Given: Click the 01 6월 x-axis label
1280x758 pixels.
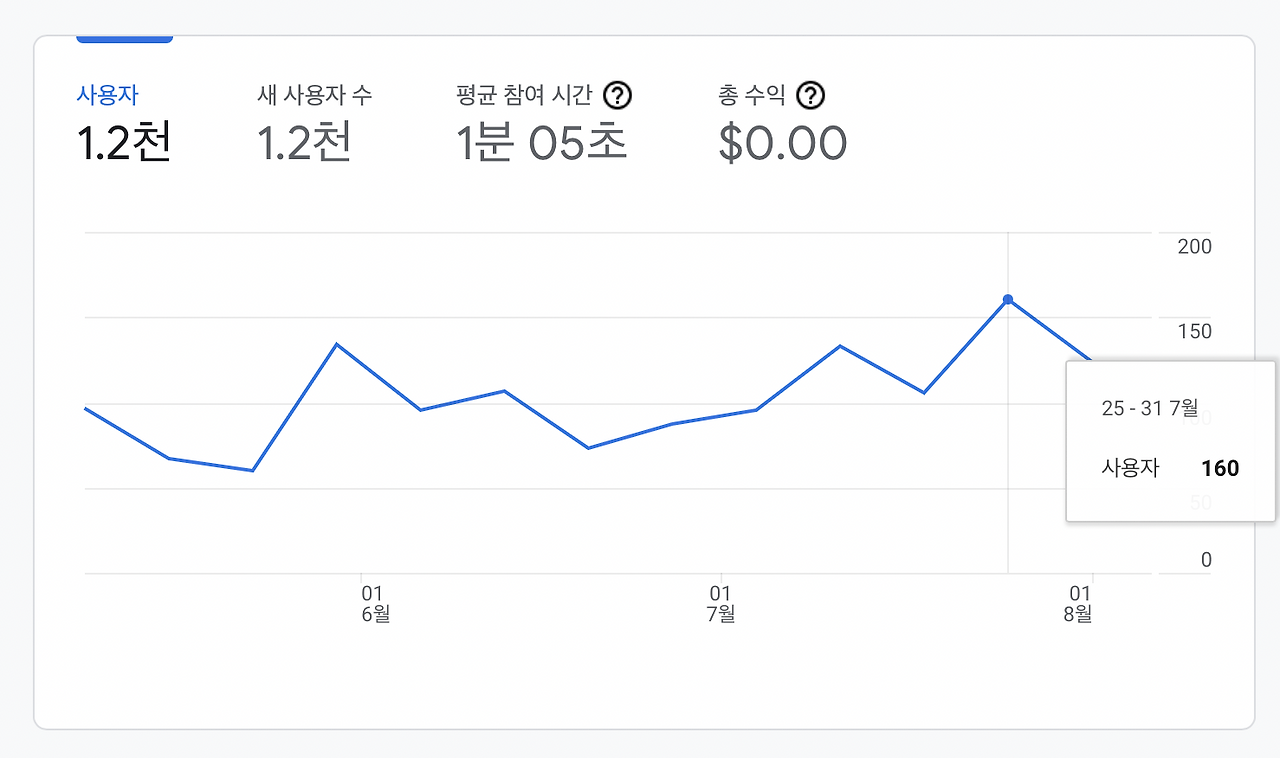Looking at the screenshot, I should 374,604.
